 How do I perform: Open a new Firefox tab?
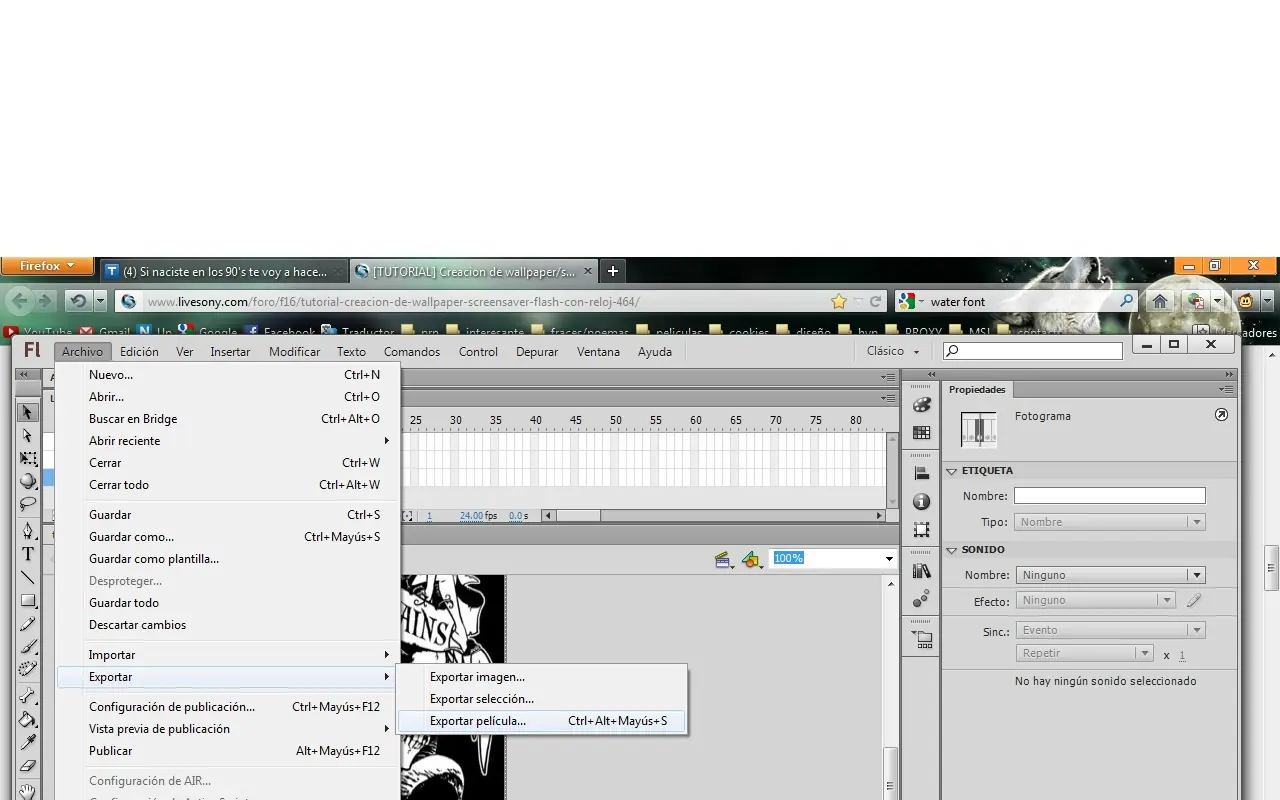pos(613,271)
